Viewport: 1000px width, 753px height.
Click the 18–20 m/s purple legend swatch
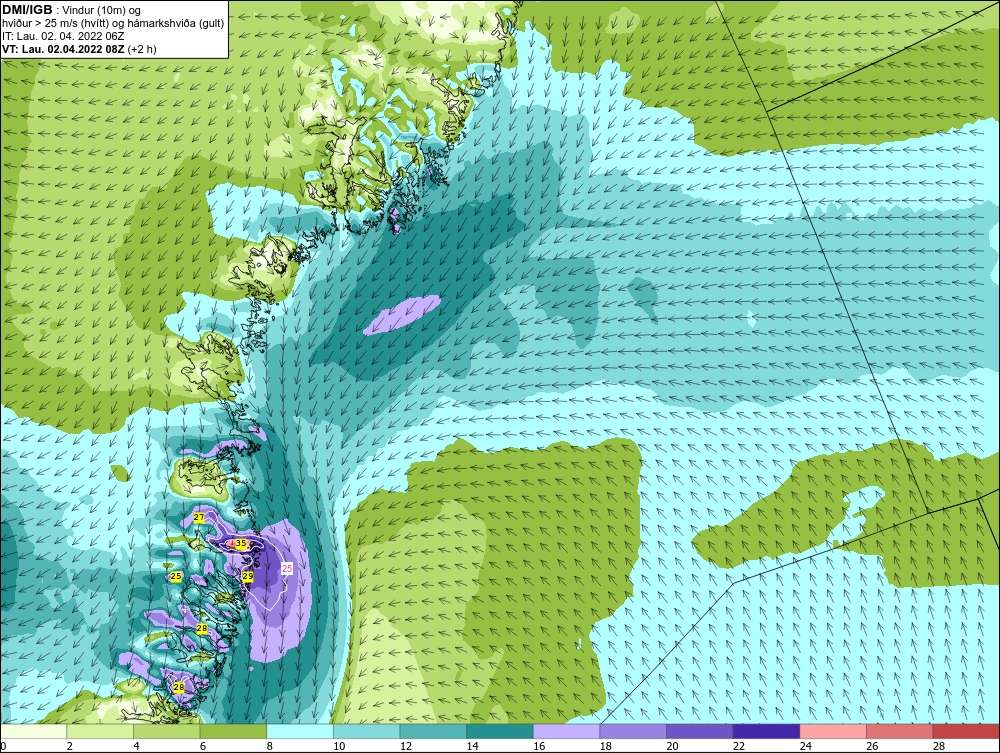(x=633, y=731)
